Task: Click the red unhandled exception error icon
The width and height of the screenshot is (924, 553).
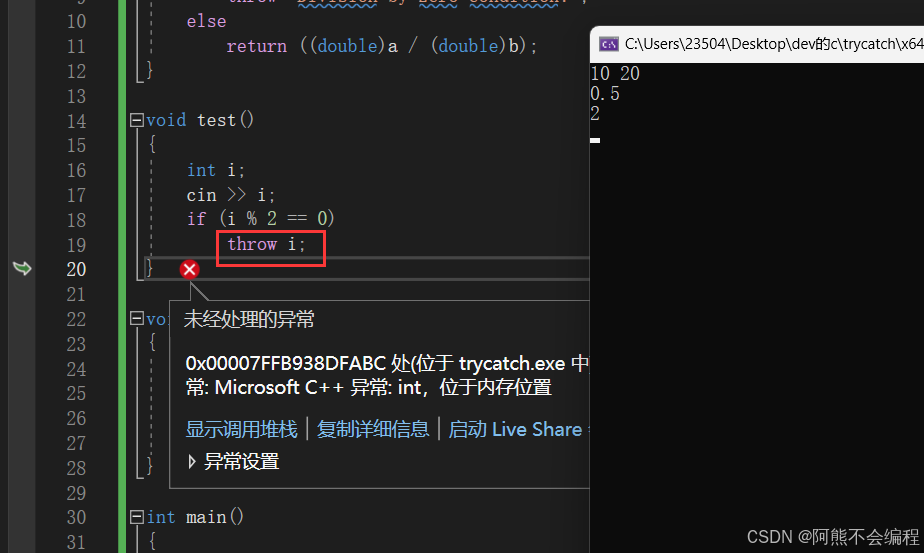Action: pos(189,269)
